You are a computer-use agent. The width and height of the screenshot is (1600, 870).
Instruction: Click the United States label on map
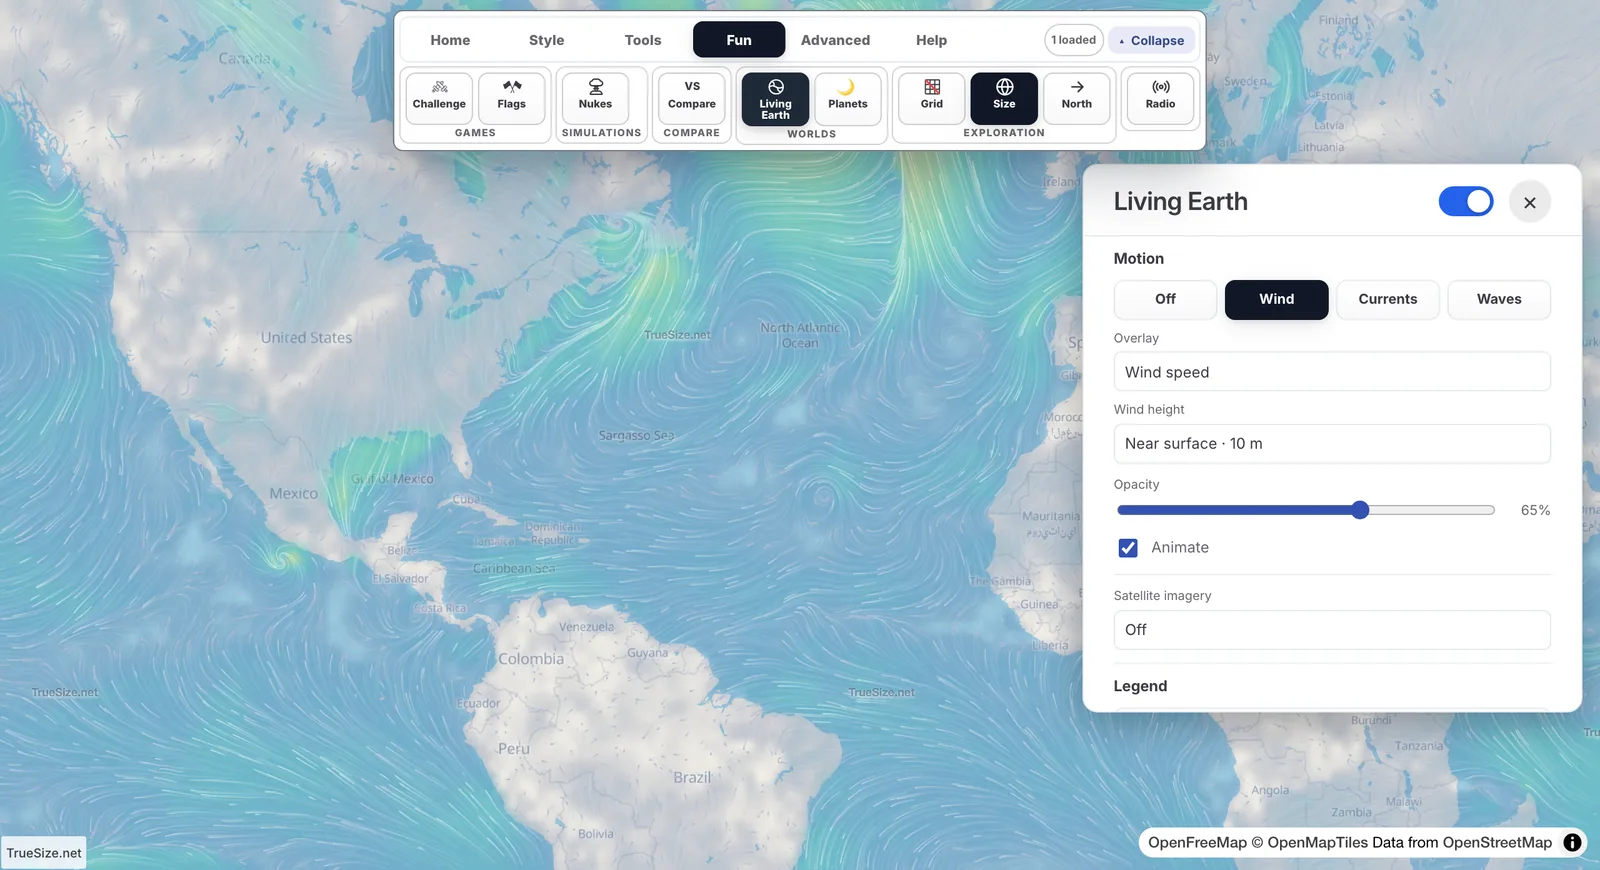306,338
